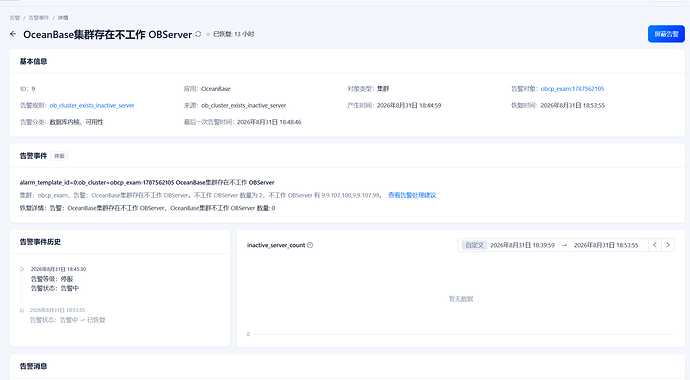690x380 pixels.
Task: Navigate to 告警事件 breadcrumb
Action: (39, 18)
